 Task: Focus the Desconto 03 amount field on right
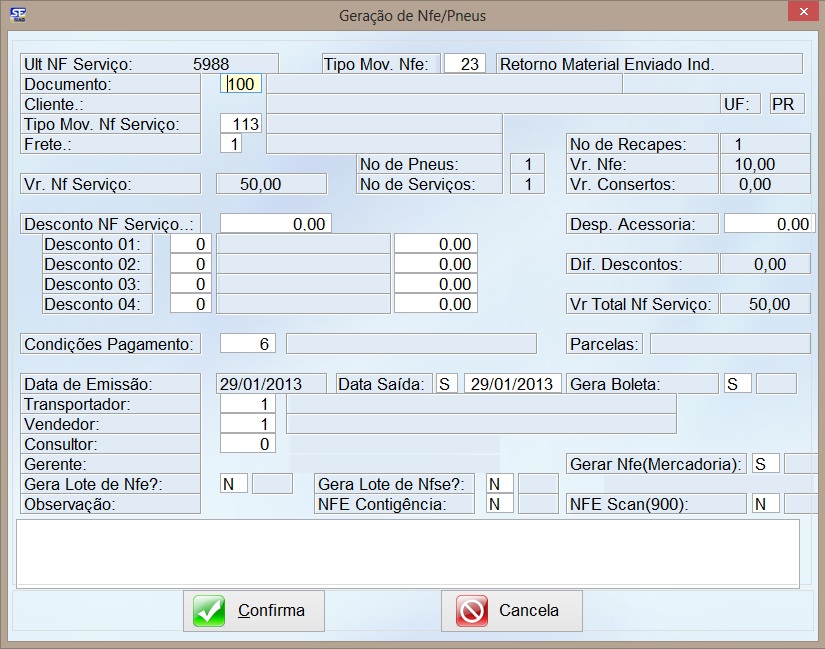[x=435, y=284]
